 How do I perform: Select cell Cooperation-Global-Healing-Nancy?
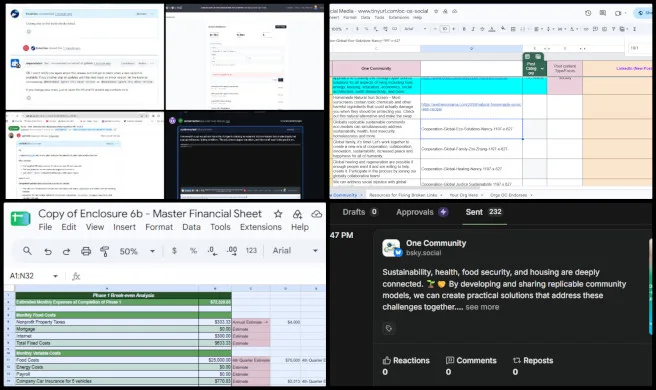point(471,169)
